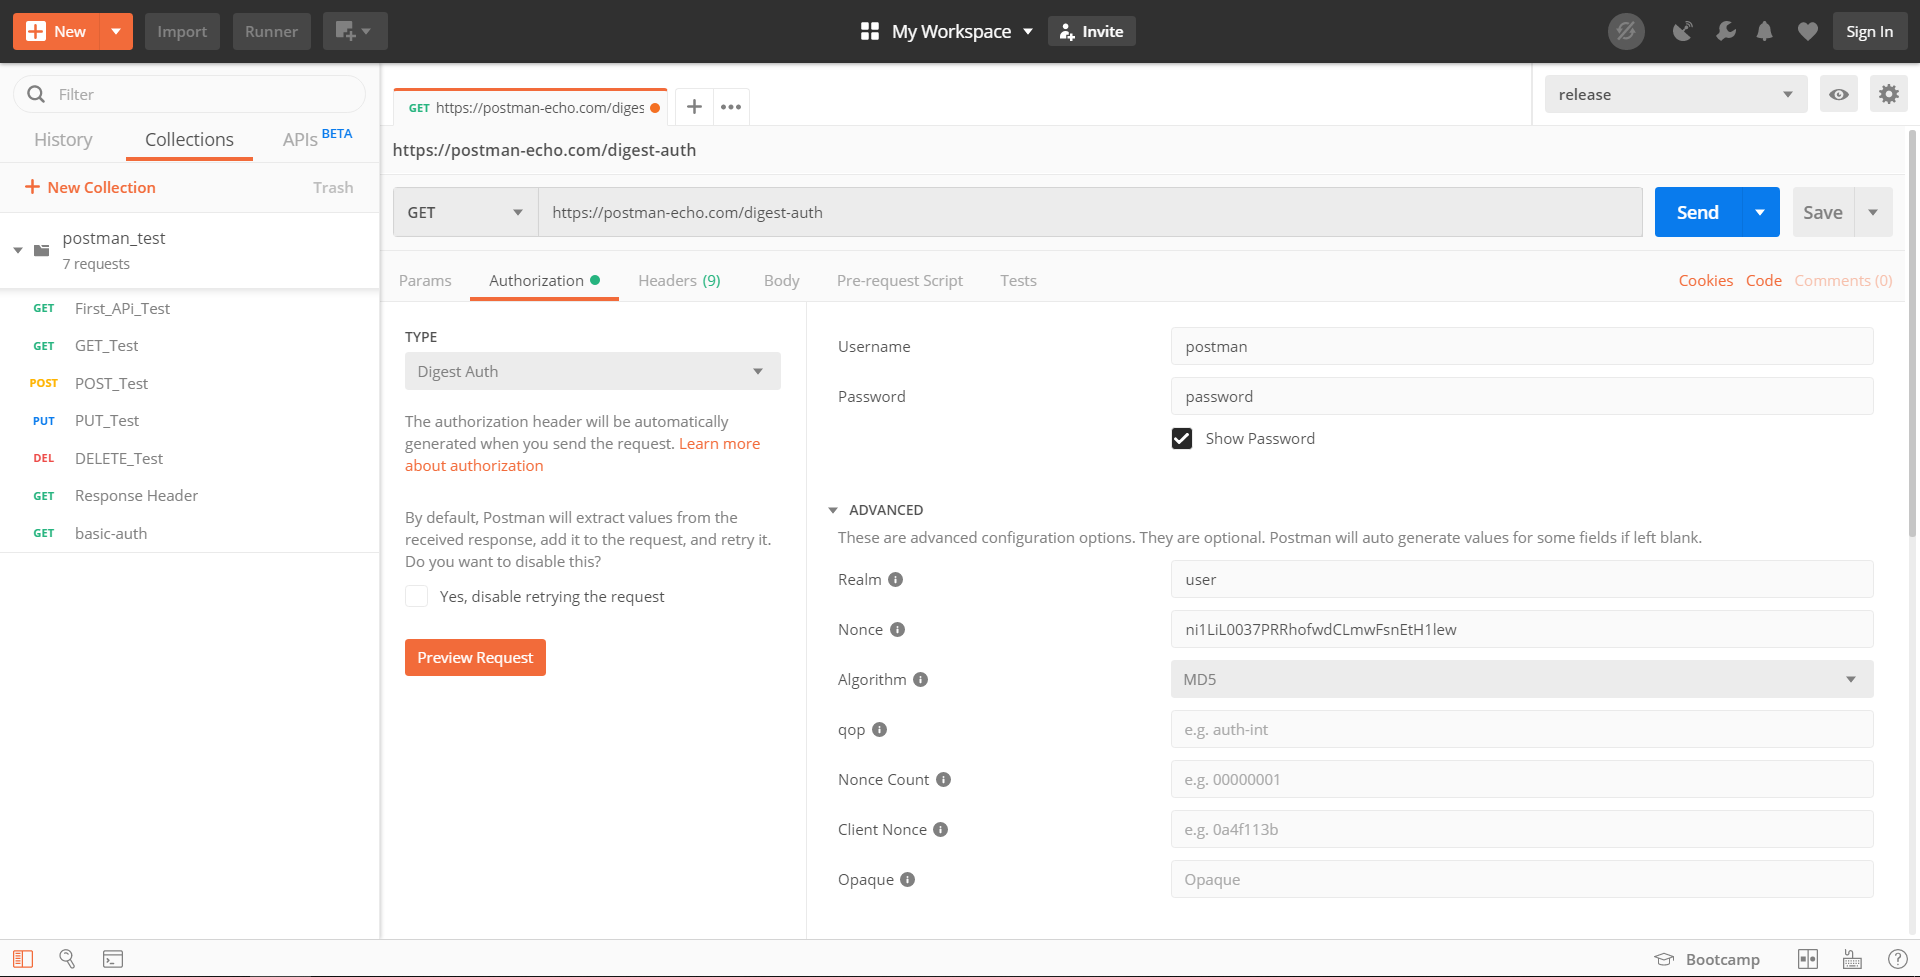Open the tab options three-dots menu

pos(731,107)
